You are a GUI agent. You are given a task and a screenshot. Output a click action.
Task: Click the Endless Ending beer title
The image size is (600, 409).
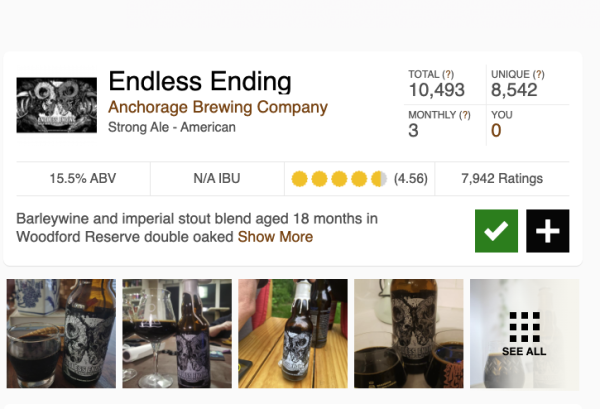(200, 81)
